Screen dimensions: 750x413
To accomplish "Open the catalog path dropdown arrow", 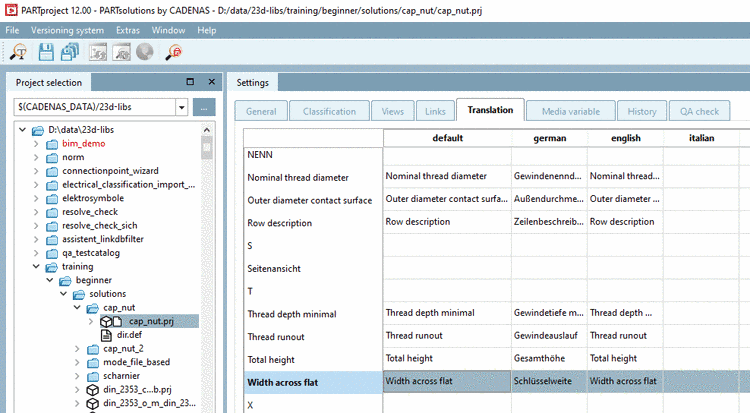I will 182,107.
